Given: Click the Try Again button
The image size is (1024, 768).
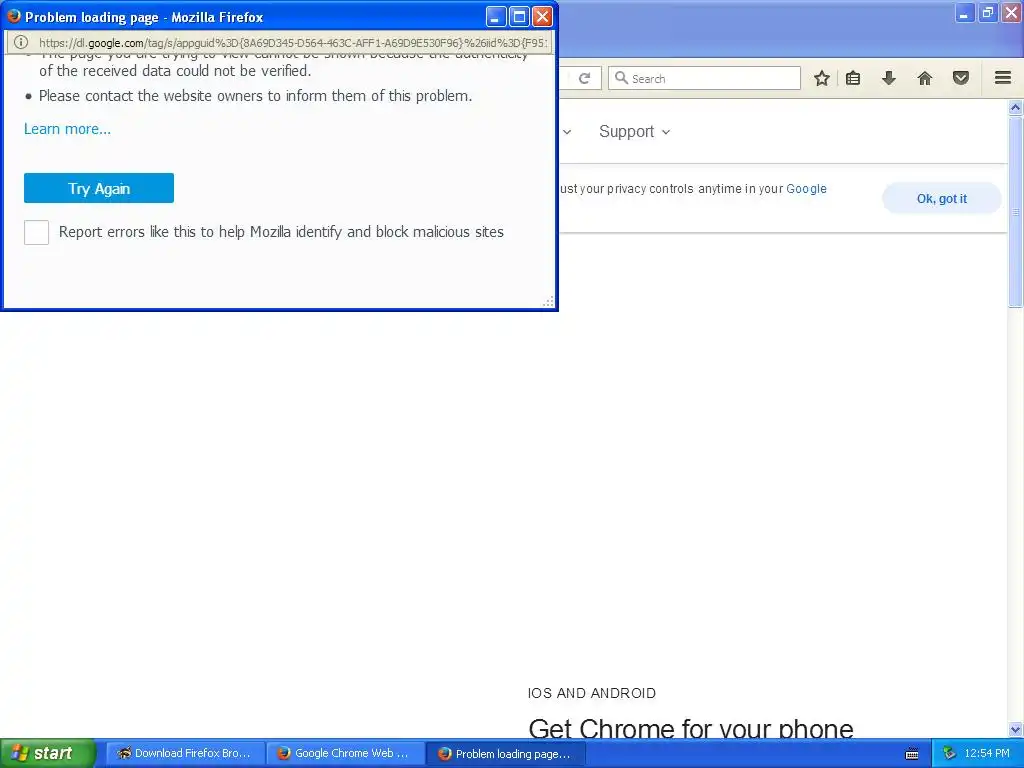Looking at the screenshot, I should click(x=99, y=188).
